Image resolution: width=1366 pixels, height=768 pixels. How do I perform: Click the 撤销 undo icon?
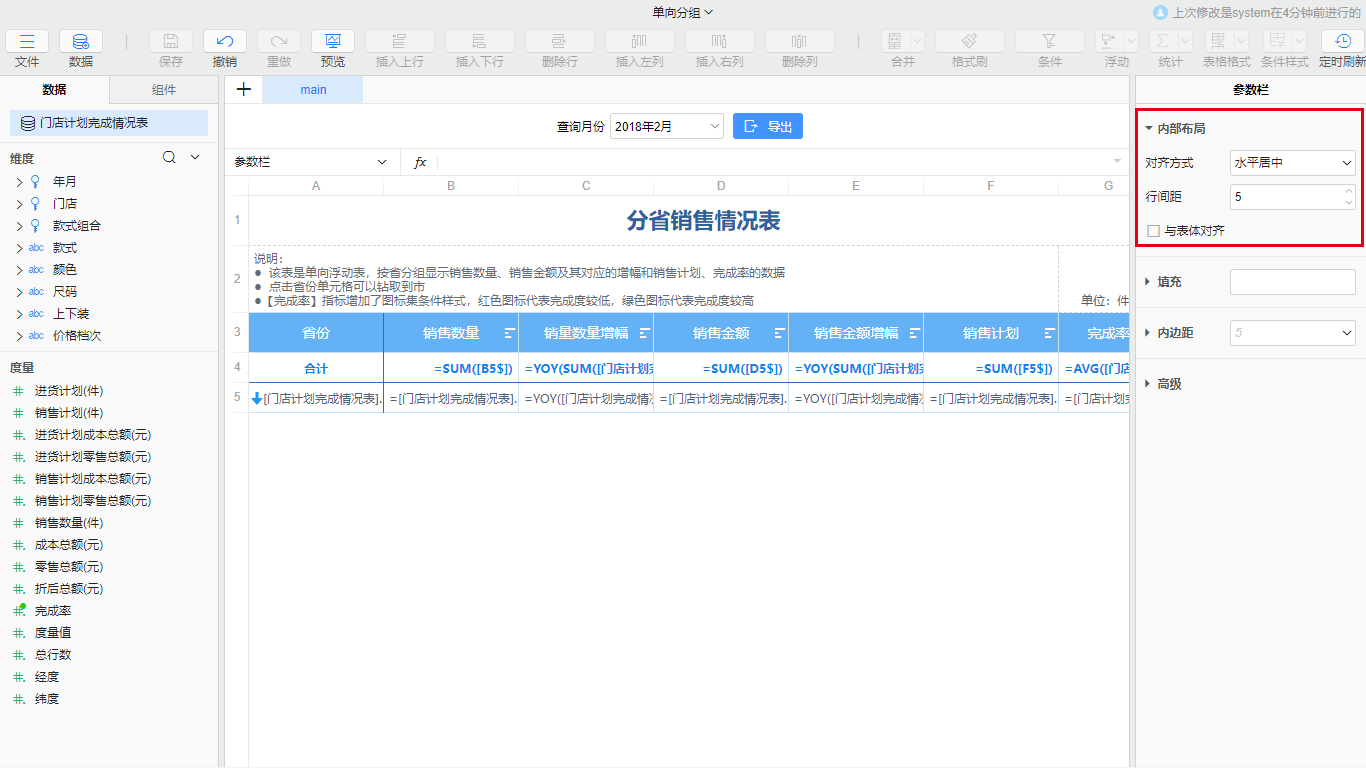[x=225, y=41]
